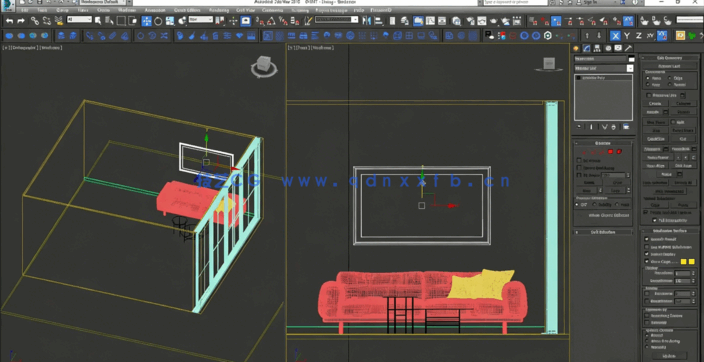Click the Hide Unselected button
Screen dimensions: 704x362
click(669, 191)
